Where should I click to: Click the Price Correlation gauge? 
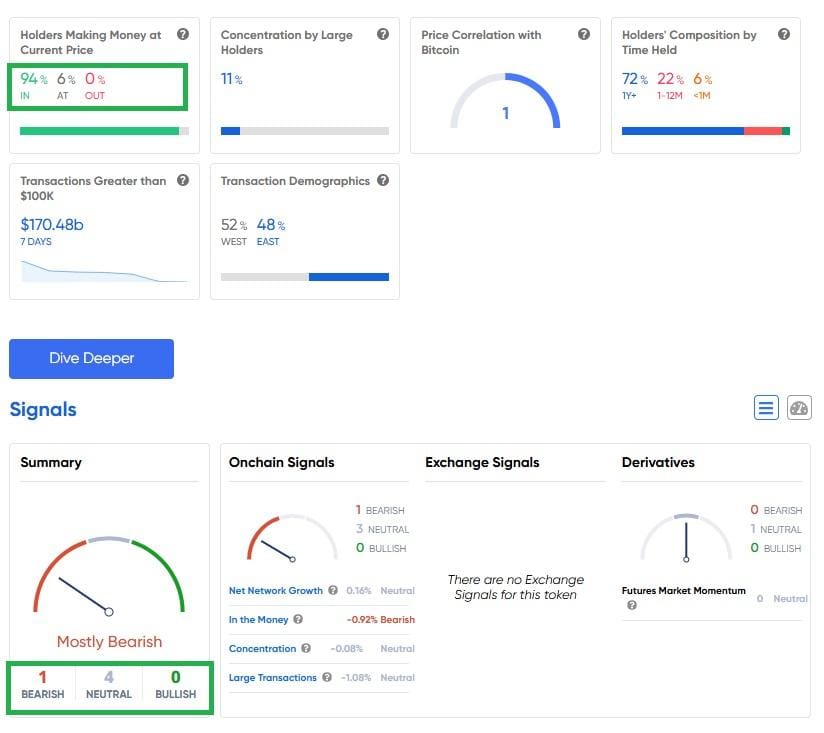[505, 102]
